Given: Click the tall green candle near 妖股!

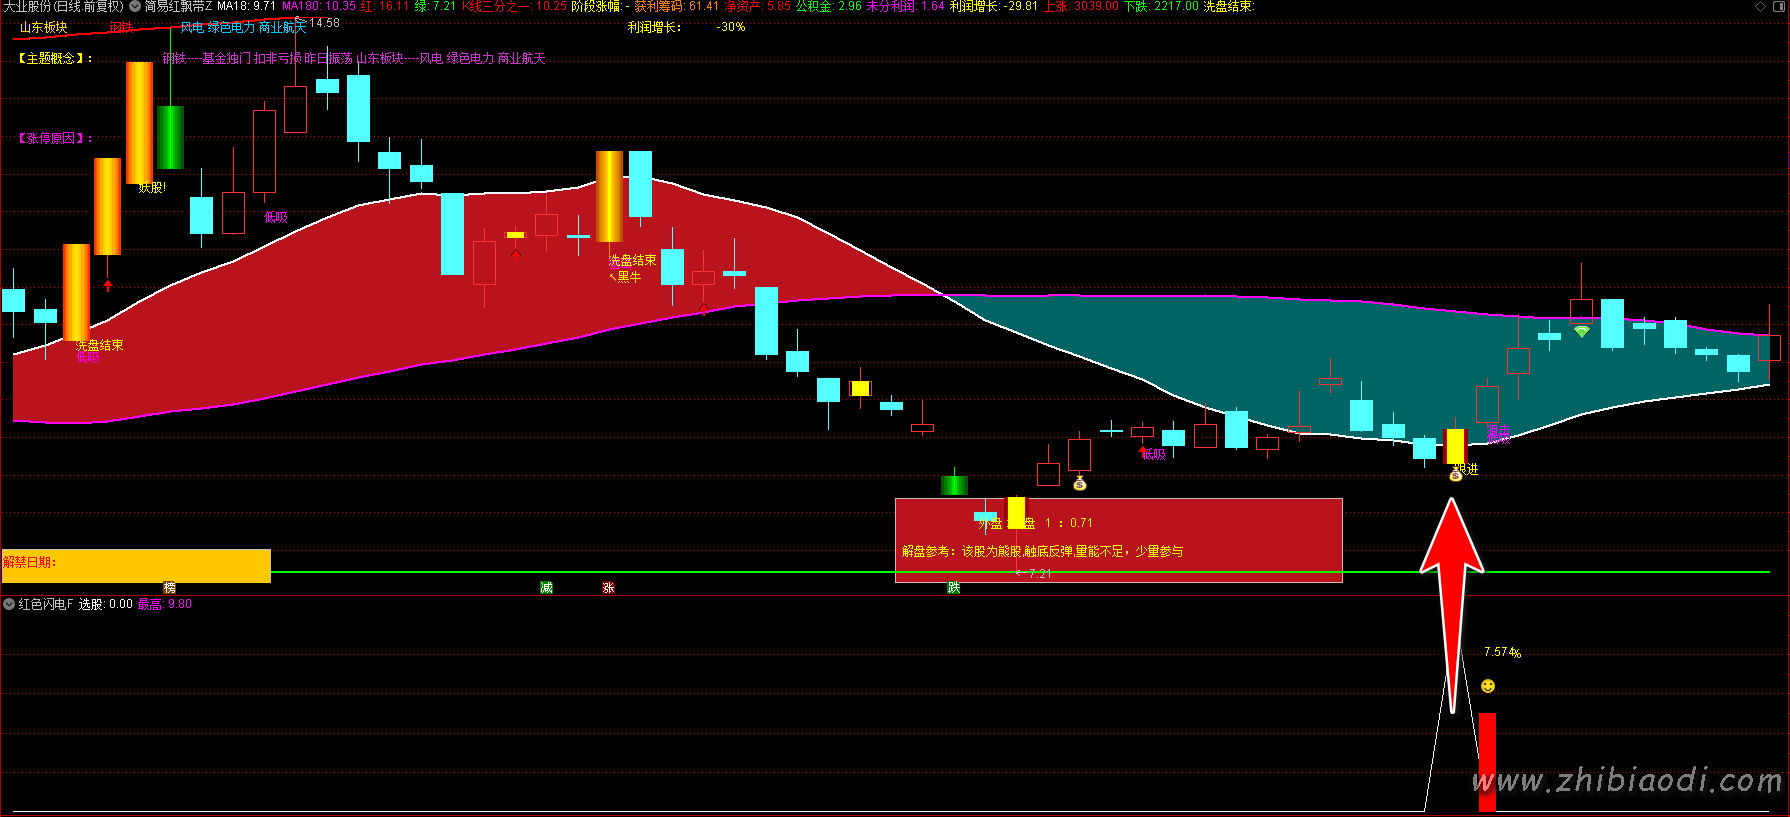Looking at the screenshot, I should (x=171, y=137).
